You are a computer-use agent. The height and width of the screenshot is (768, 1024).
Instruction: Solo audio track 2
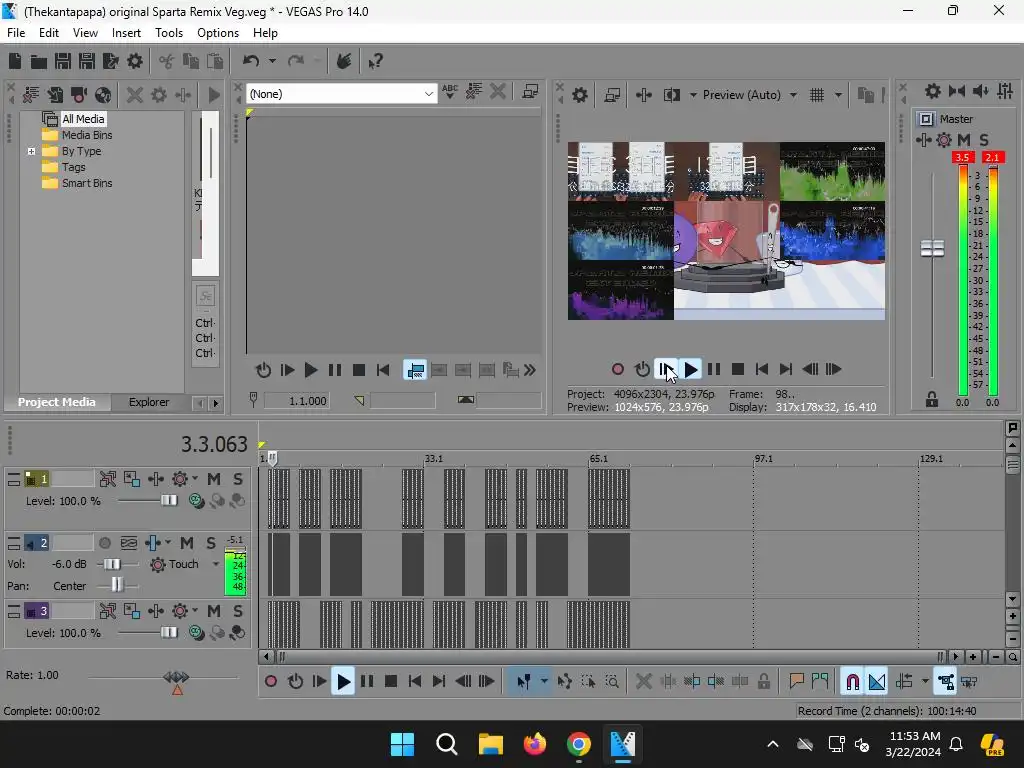pos(211,543)
